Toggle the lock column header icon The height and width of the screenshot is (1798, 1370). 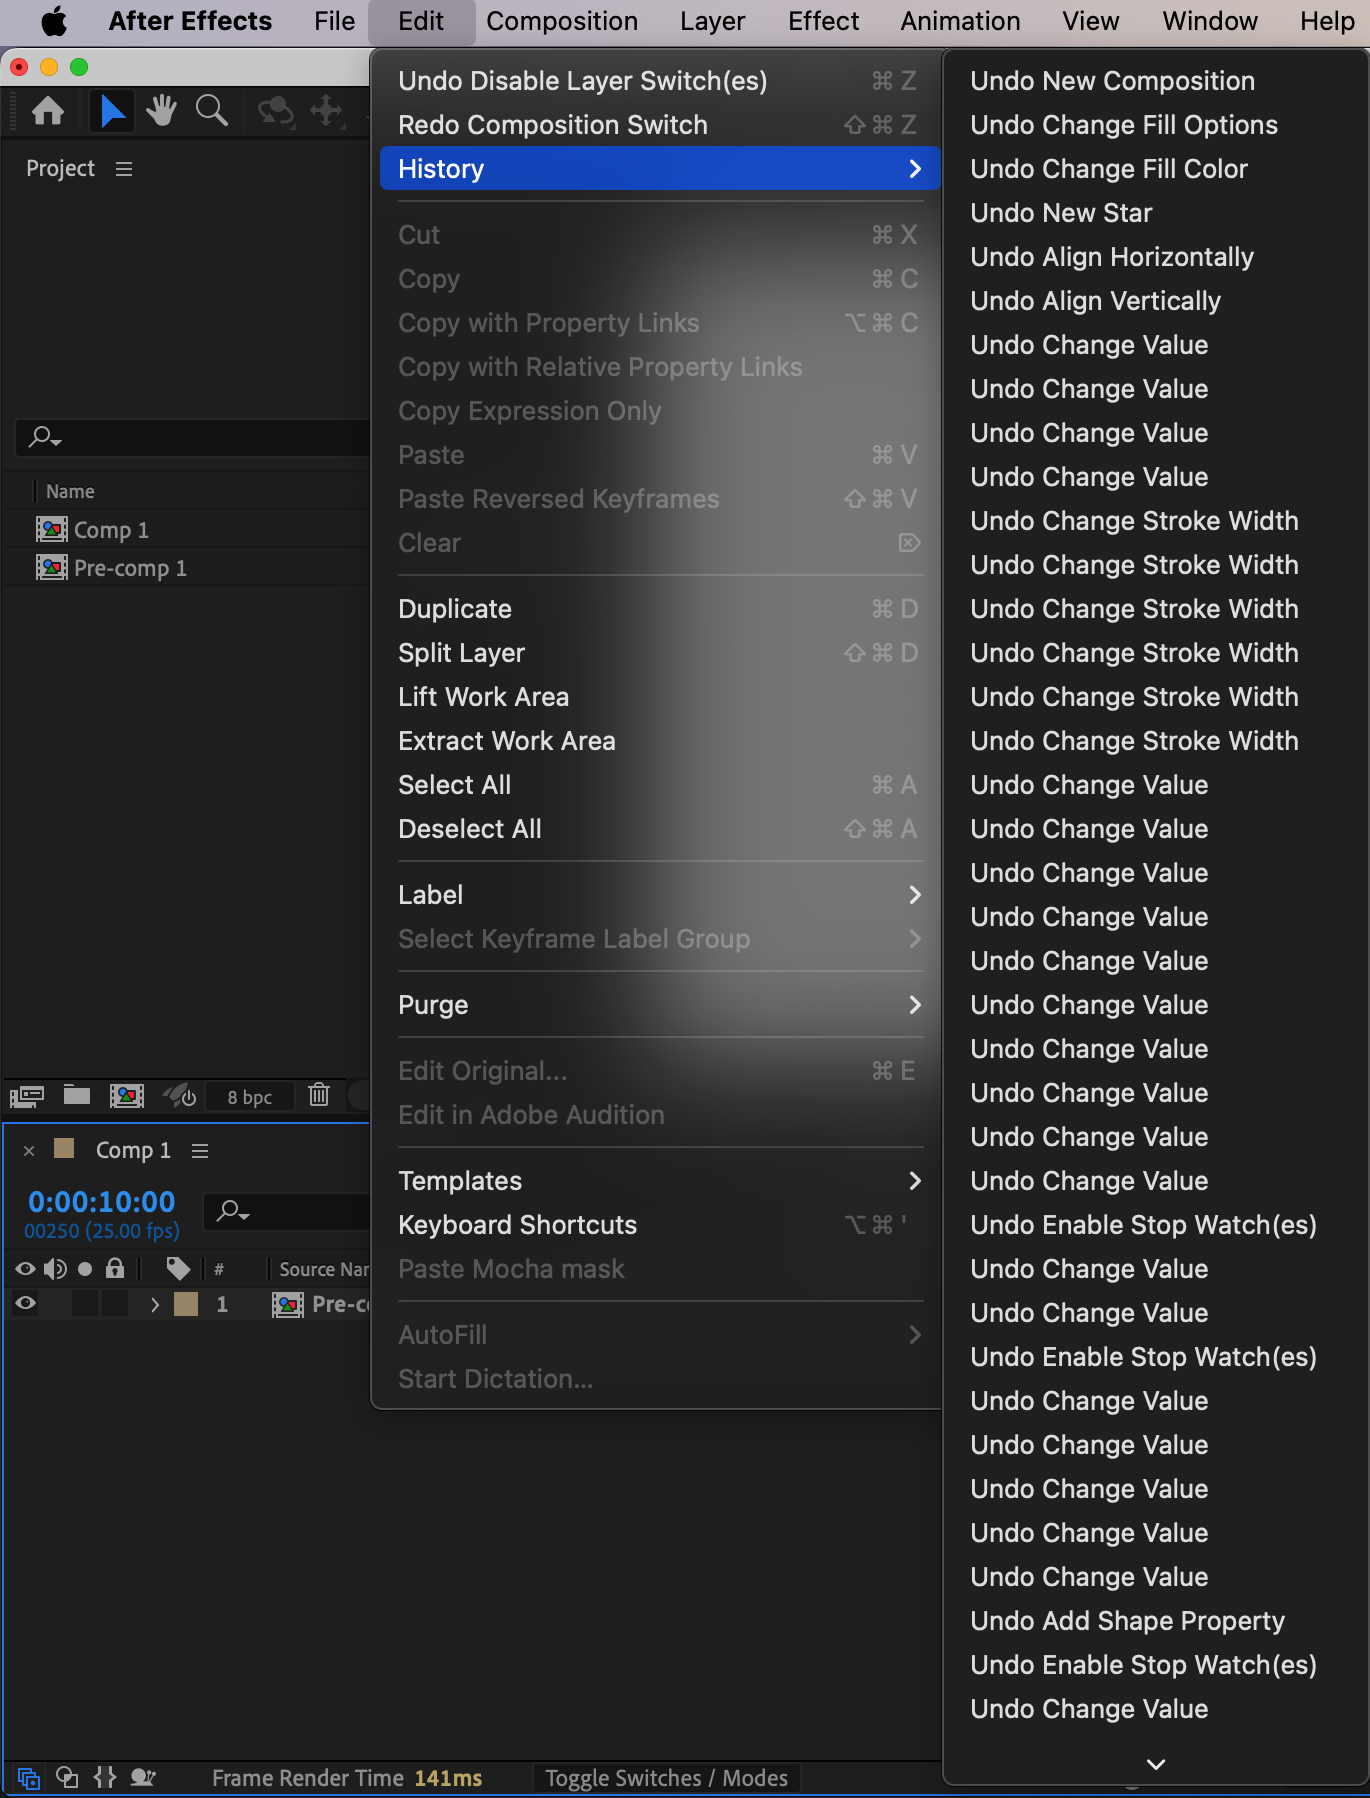click(115, 1269)
